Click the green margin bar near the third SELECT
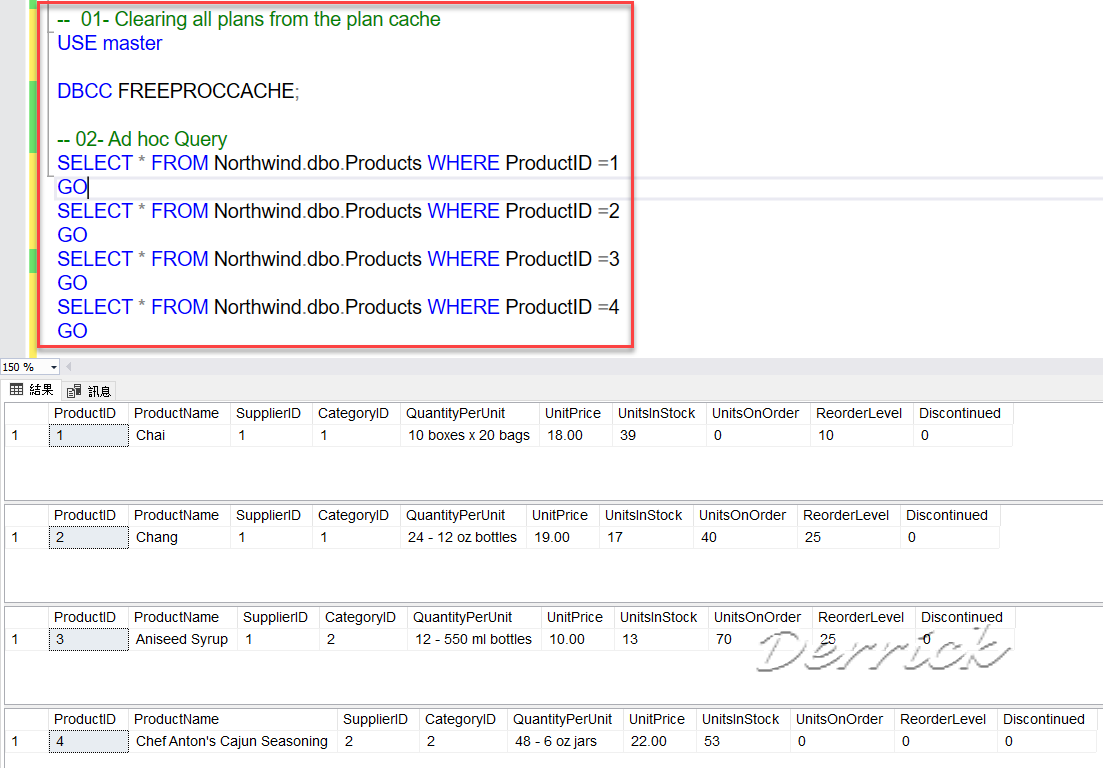This screenshot has width=1103, height=768. coord(33,262)
